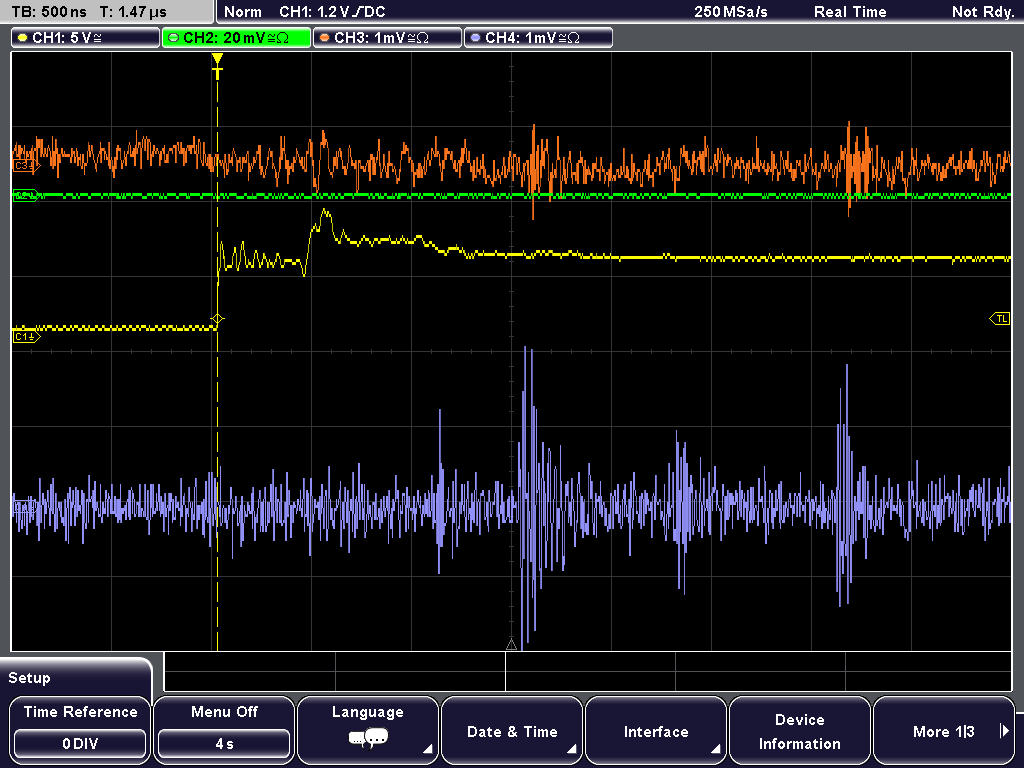Click the orange CH3 color dot
The height and width of the screenshot is (768, 1024).
[x=325, y=38]
